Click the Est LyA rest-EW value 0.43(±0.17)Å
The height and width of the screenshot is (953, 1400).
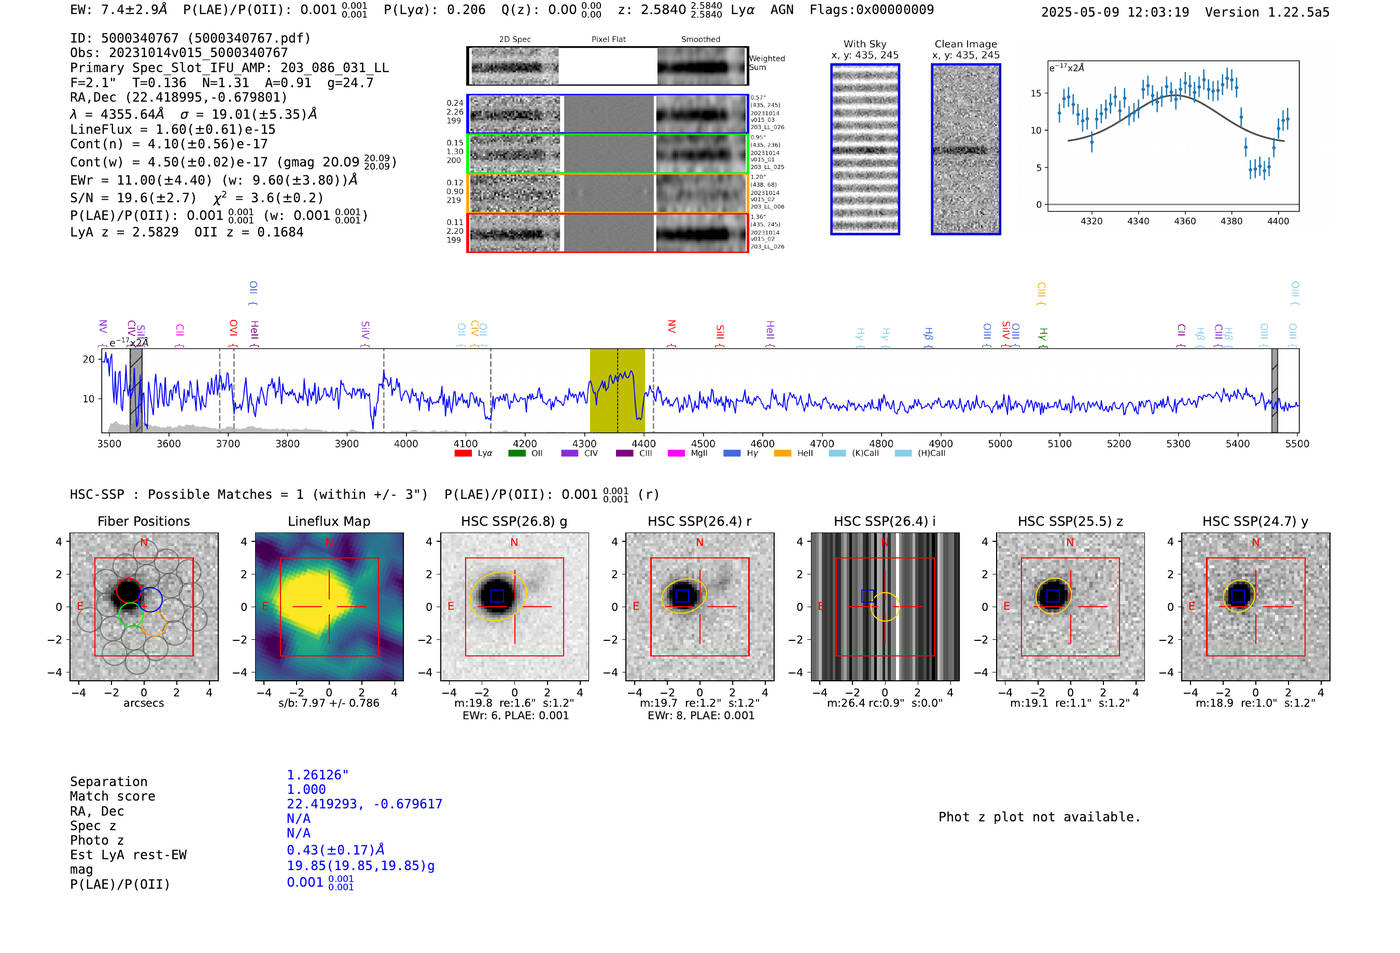click(336, 850)
